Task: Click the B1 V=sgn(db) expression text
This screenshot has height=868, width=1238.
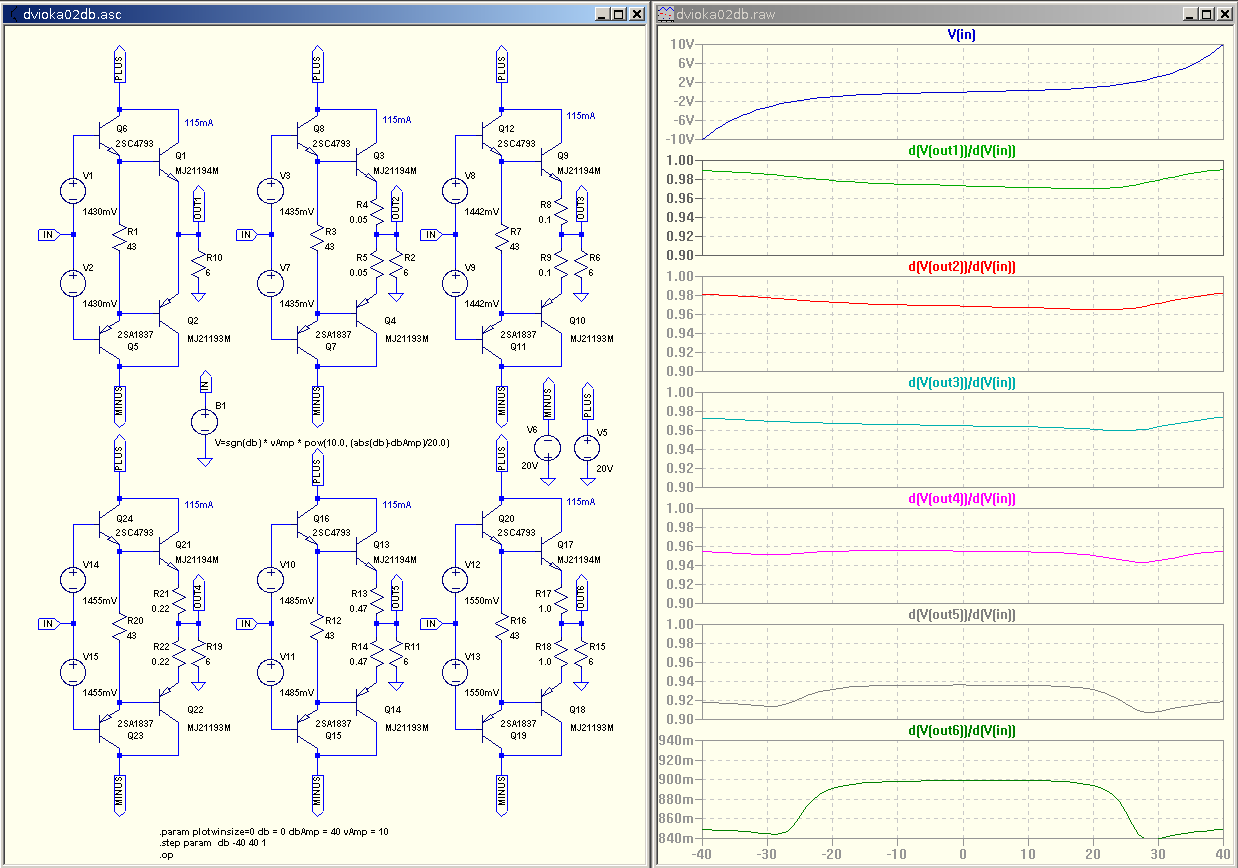Action: 332,442
